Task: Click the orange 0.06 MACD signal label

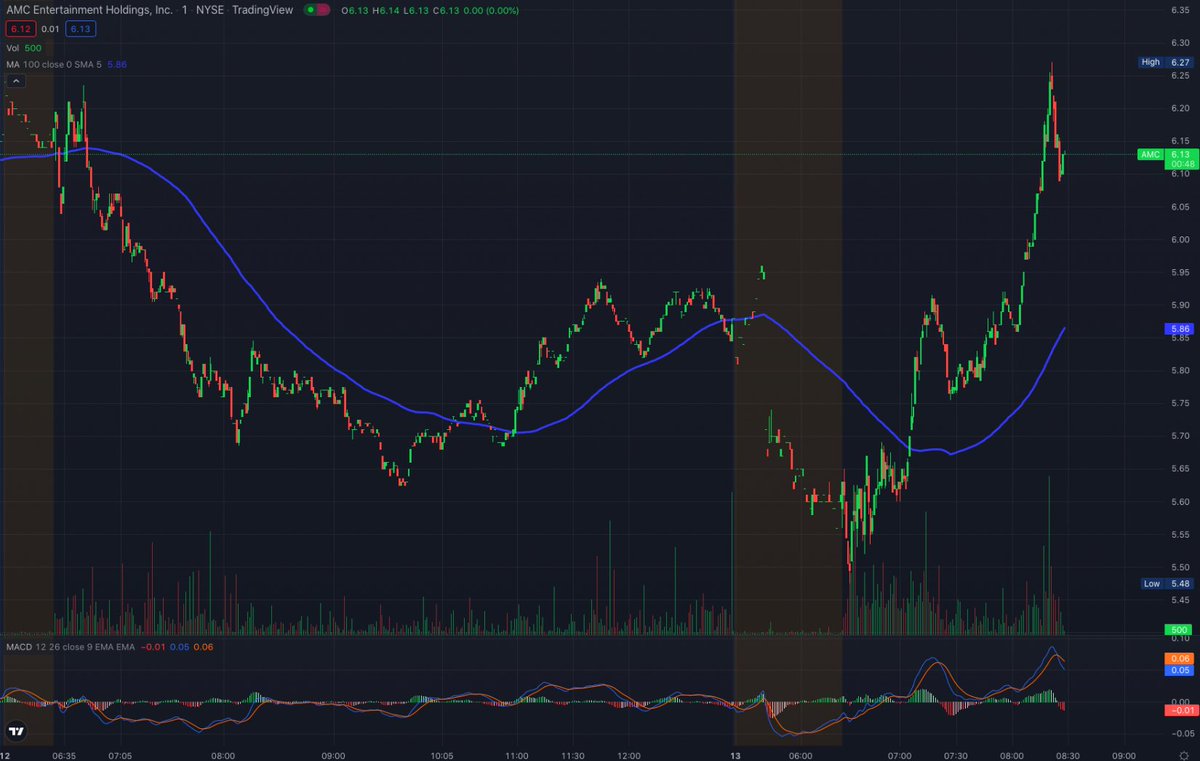Action: (1179, 659)
